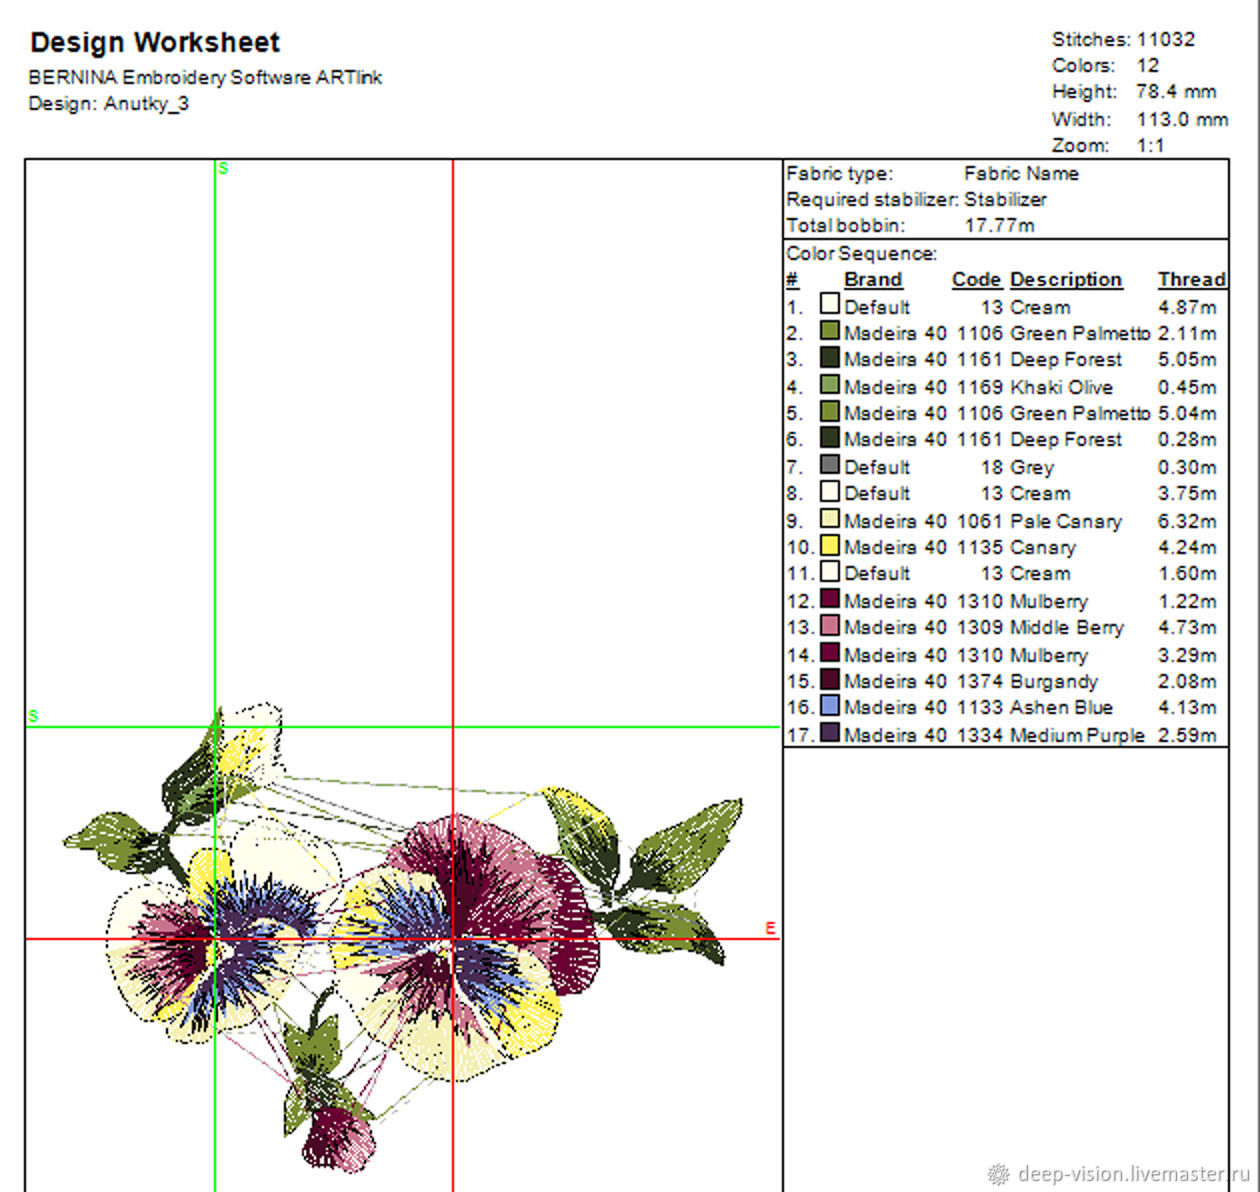Select thread length "2.59m"
1260x1192 pixels.
point(1187,735)
